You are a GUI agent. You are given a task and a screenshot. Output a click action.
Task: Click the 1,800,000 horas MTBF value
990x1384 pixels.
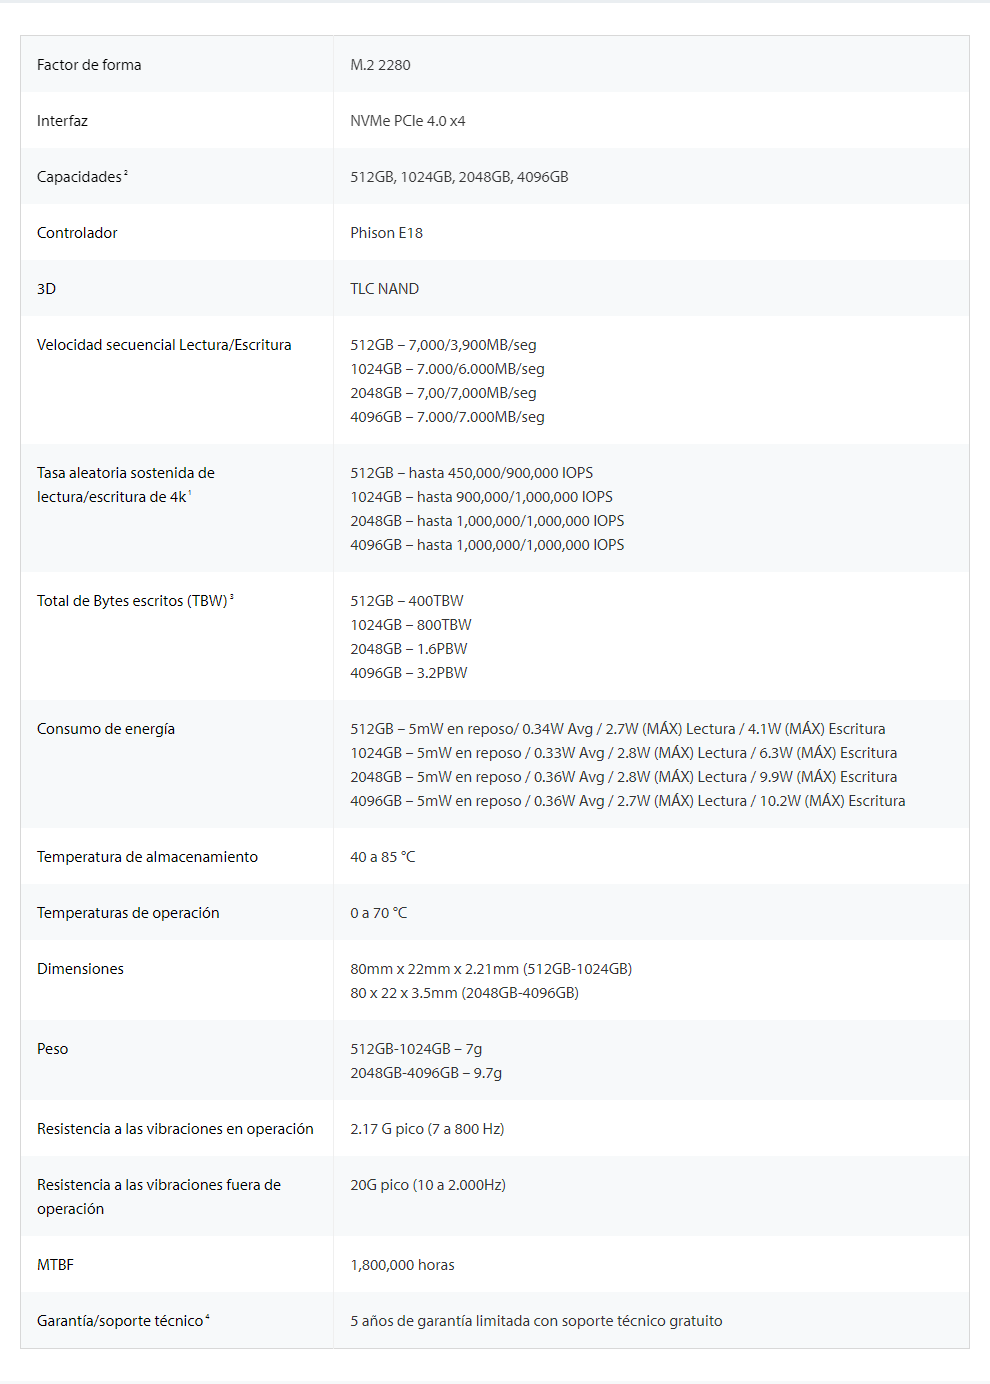[402, 1265]
